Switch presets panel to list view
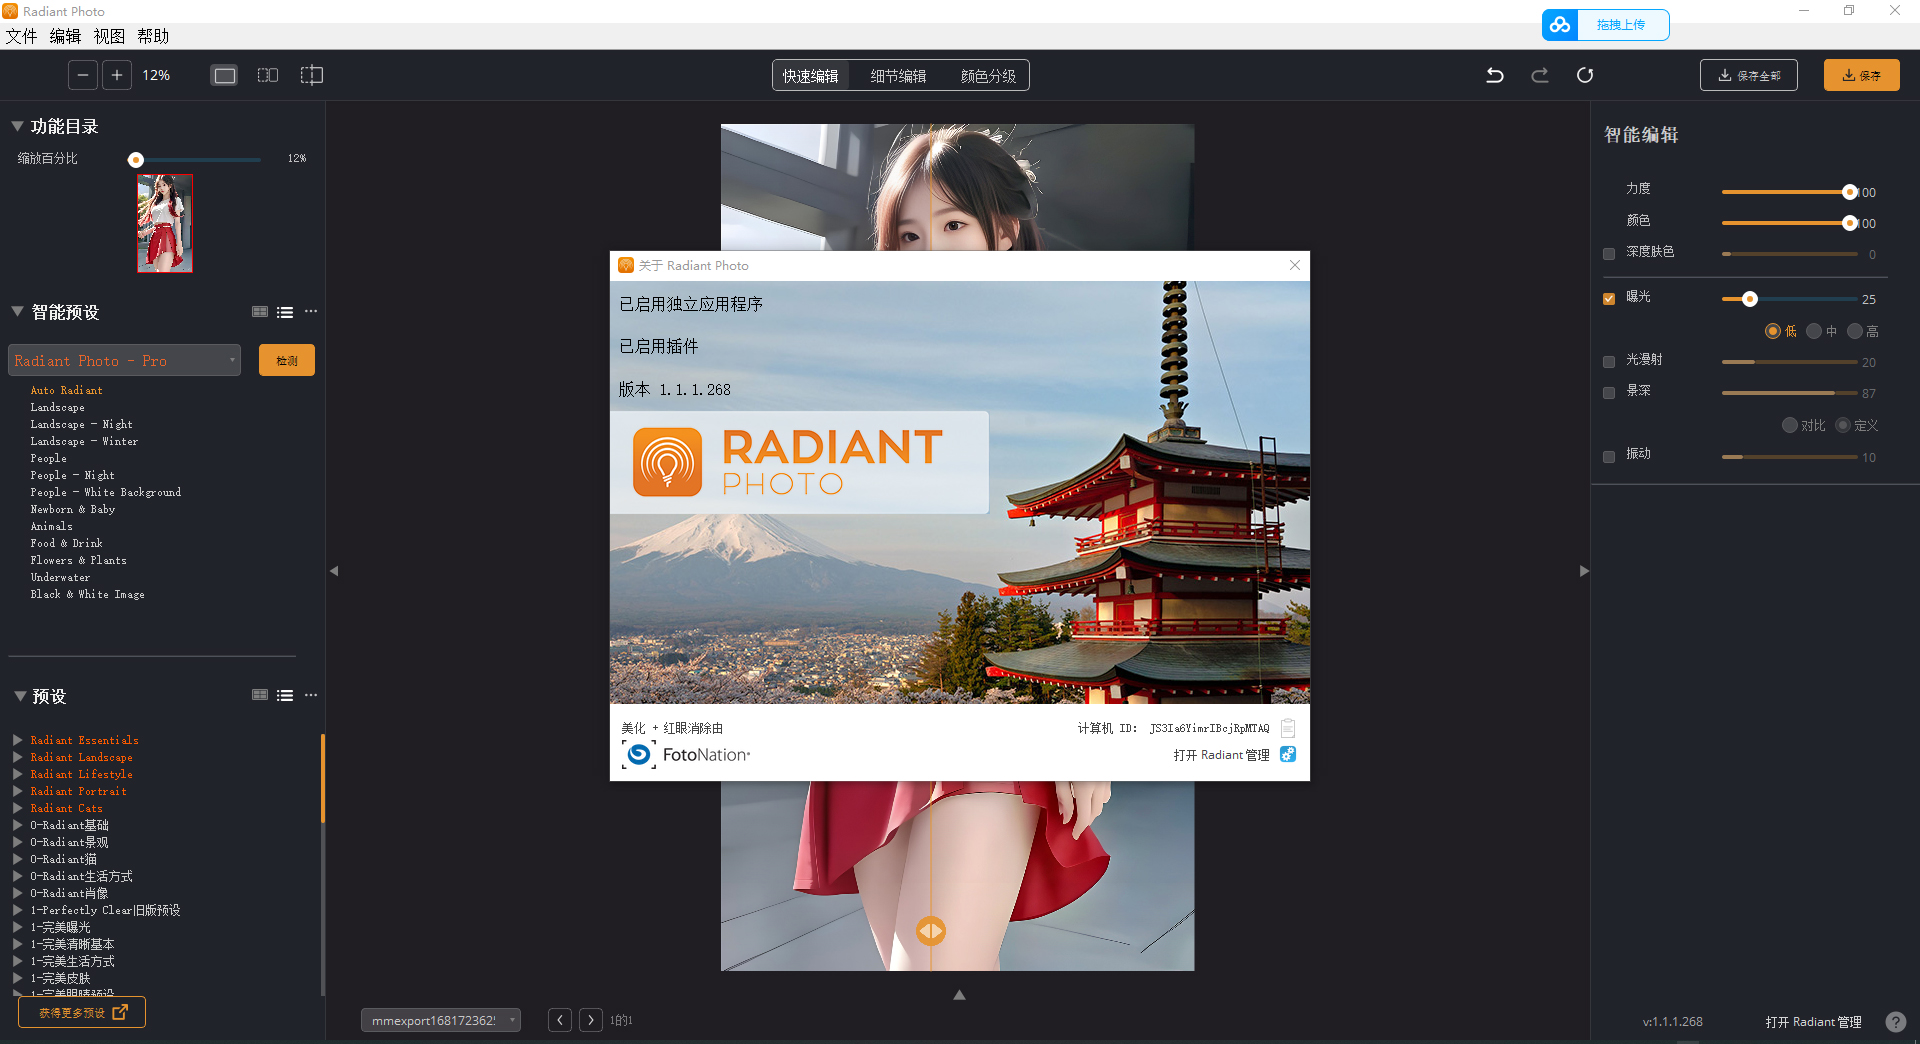 coord(285,695)
